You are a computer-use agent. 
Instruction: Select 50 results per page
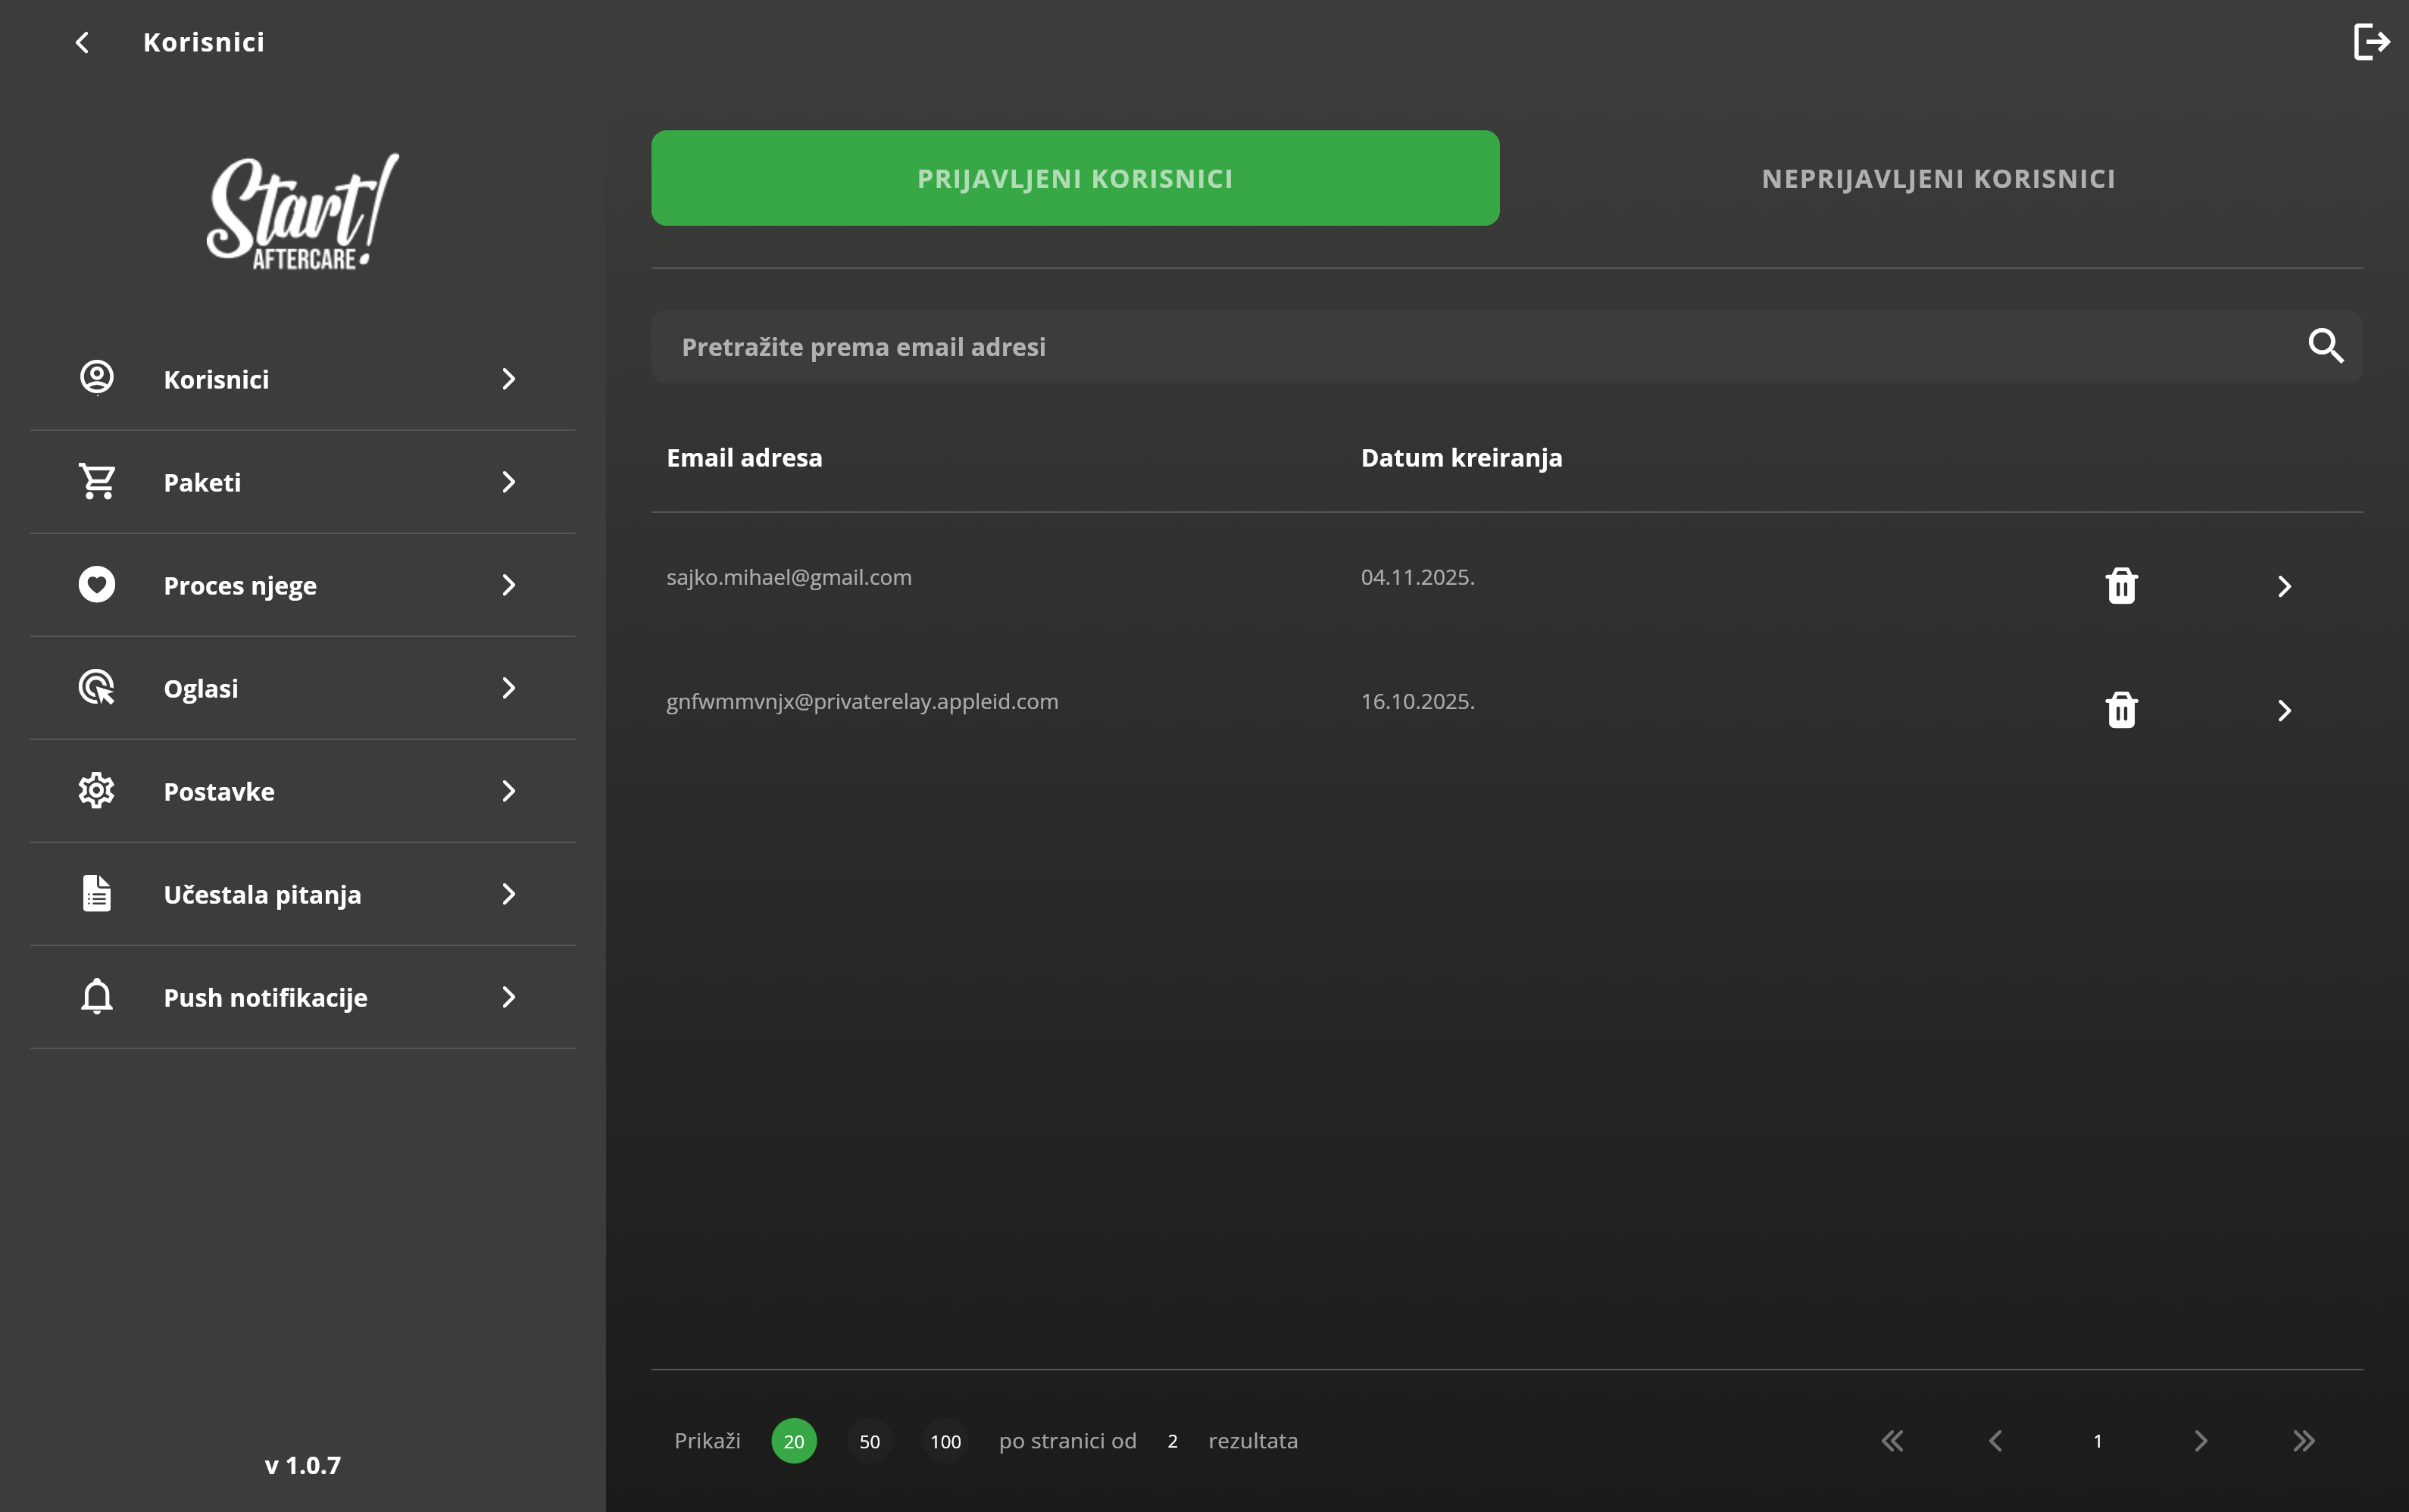tap(869, 1441)
